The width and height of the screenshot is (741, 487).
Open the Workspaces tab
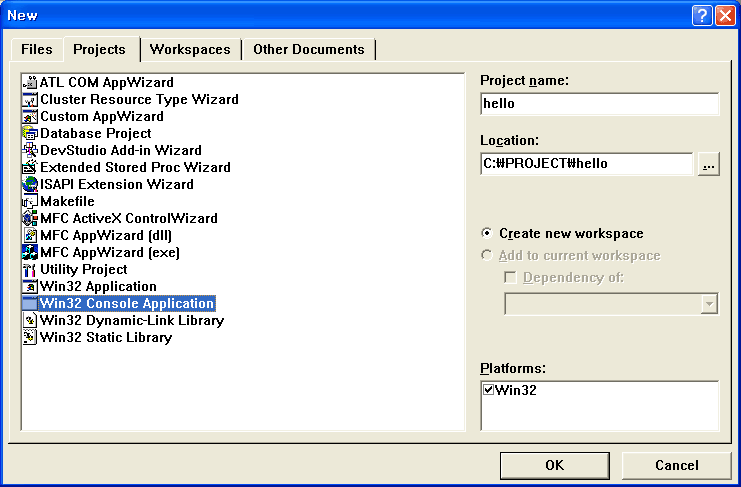(190, 49)
